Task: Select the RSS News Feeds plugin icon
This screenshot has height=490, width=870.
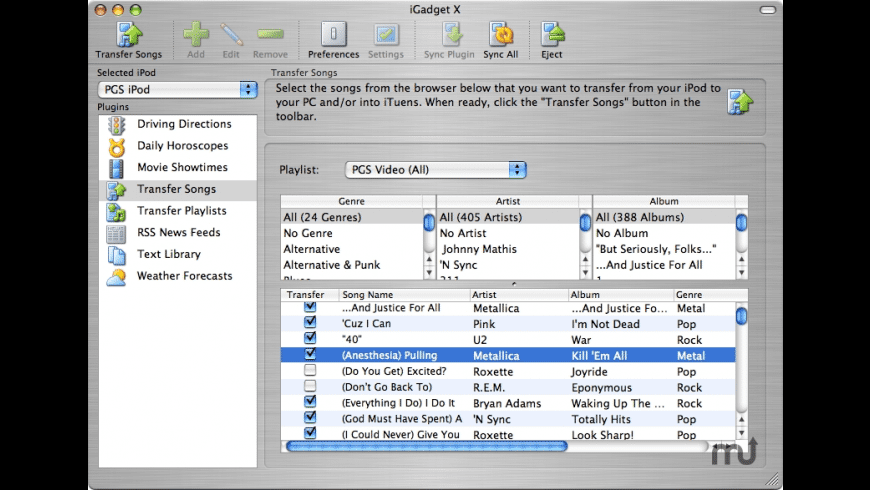Action: (117, 233)
